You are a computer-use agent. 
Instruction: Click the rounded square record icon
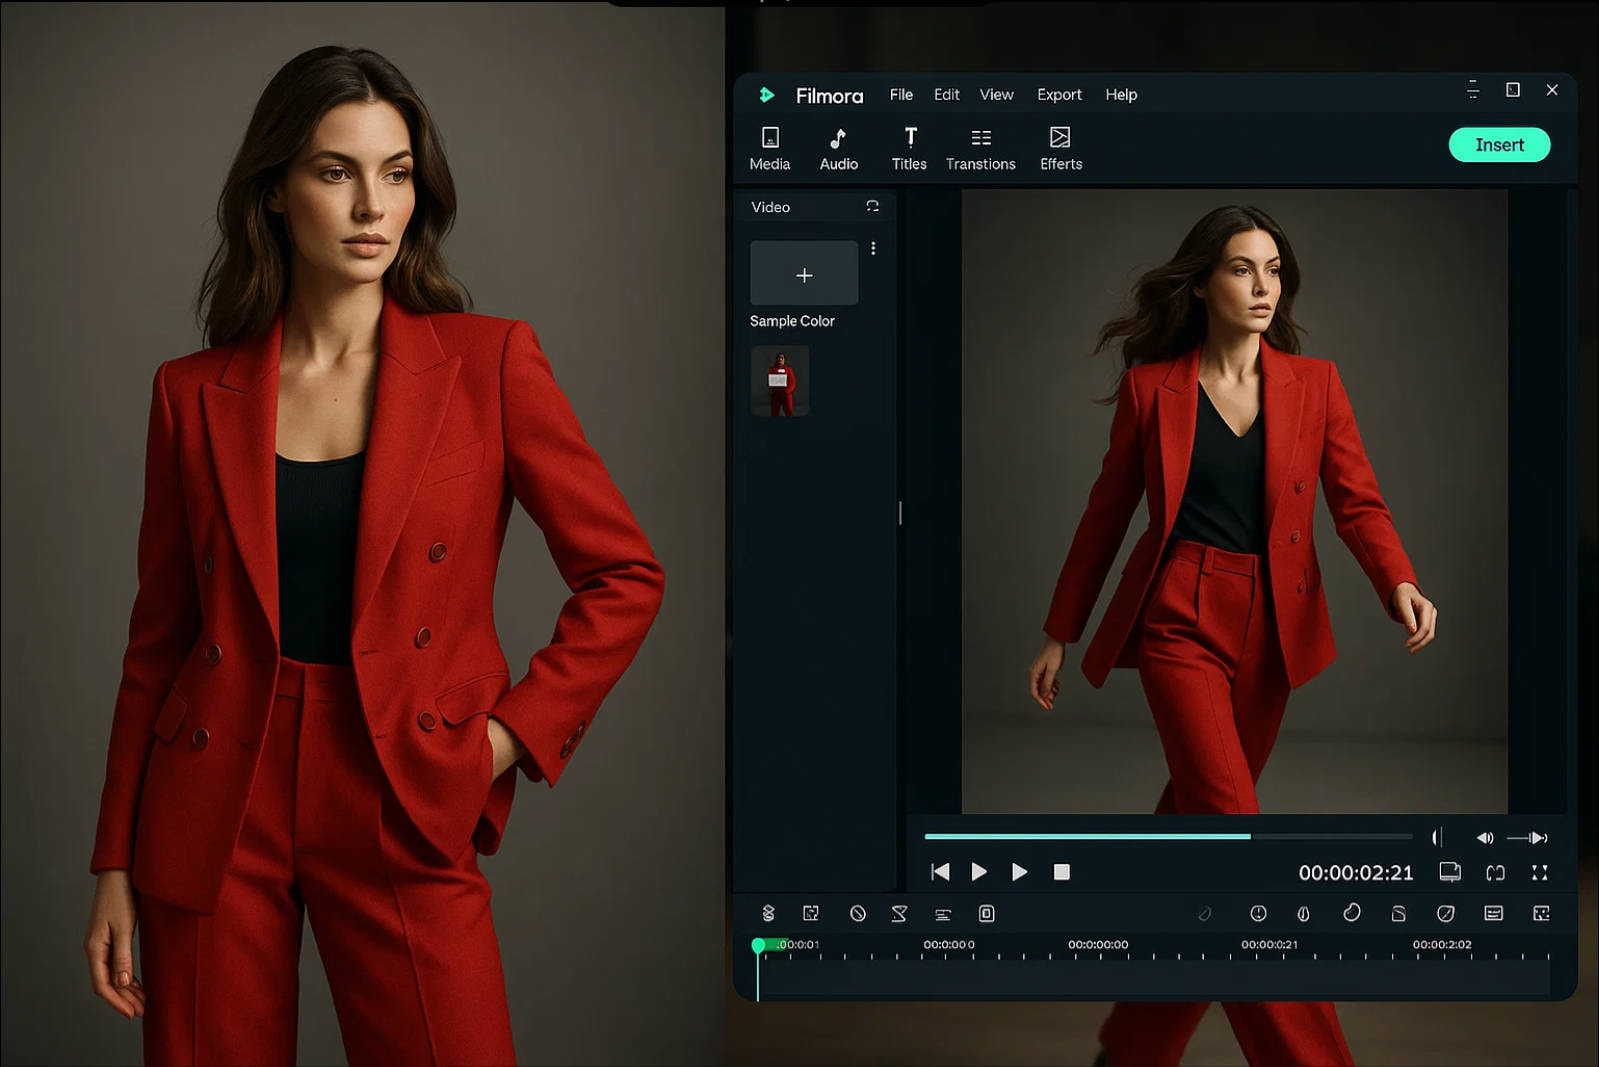[x=986, y=913]
